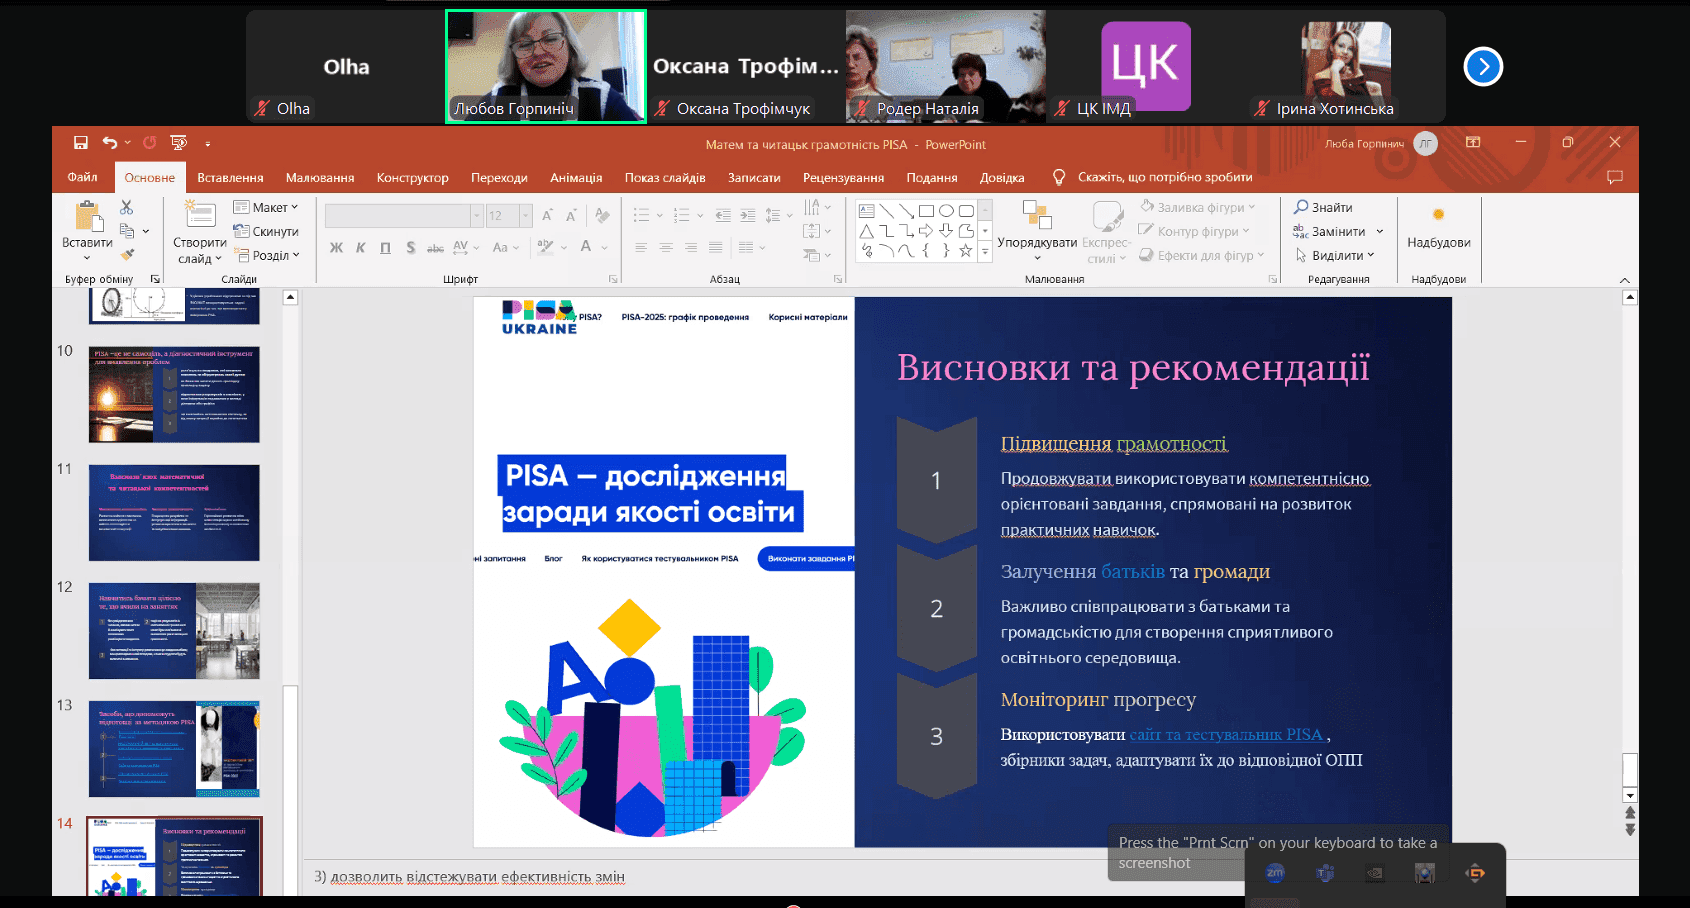
Task: Decrease list indent level icon
Action: [723, 215]
